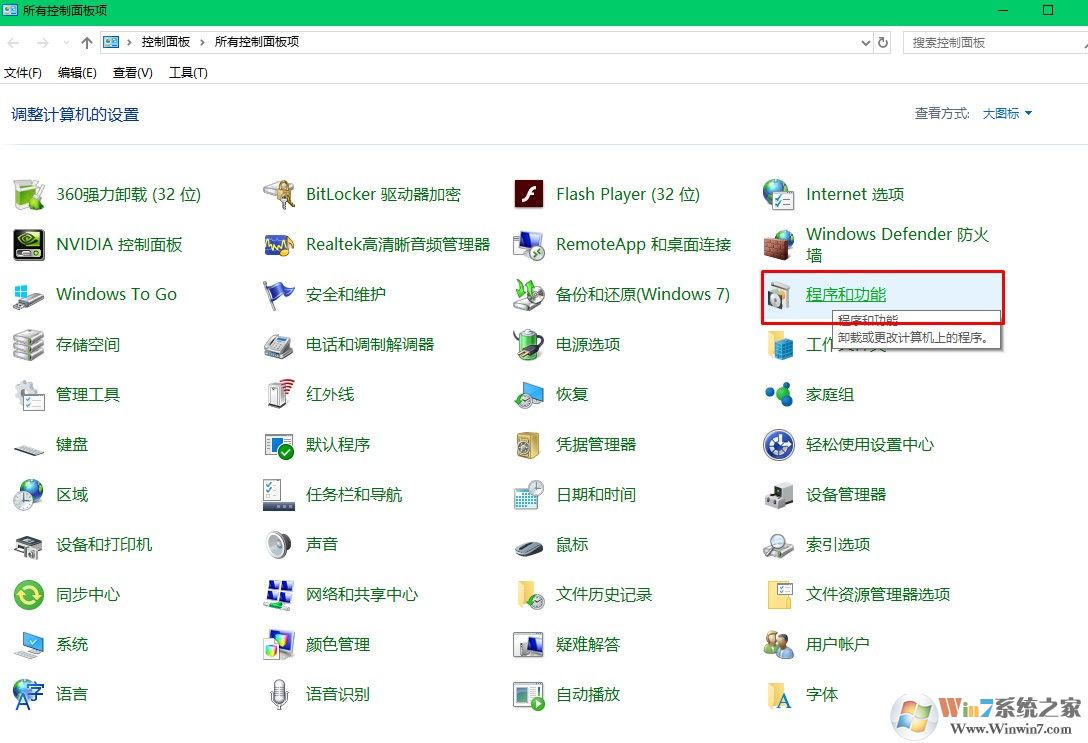
Task: Open the 任务栏和导航 link
Action: (x=354, y=495)
